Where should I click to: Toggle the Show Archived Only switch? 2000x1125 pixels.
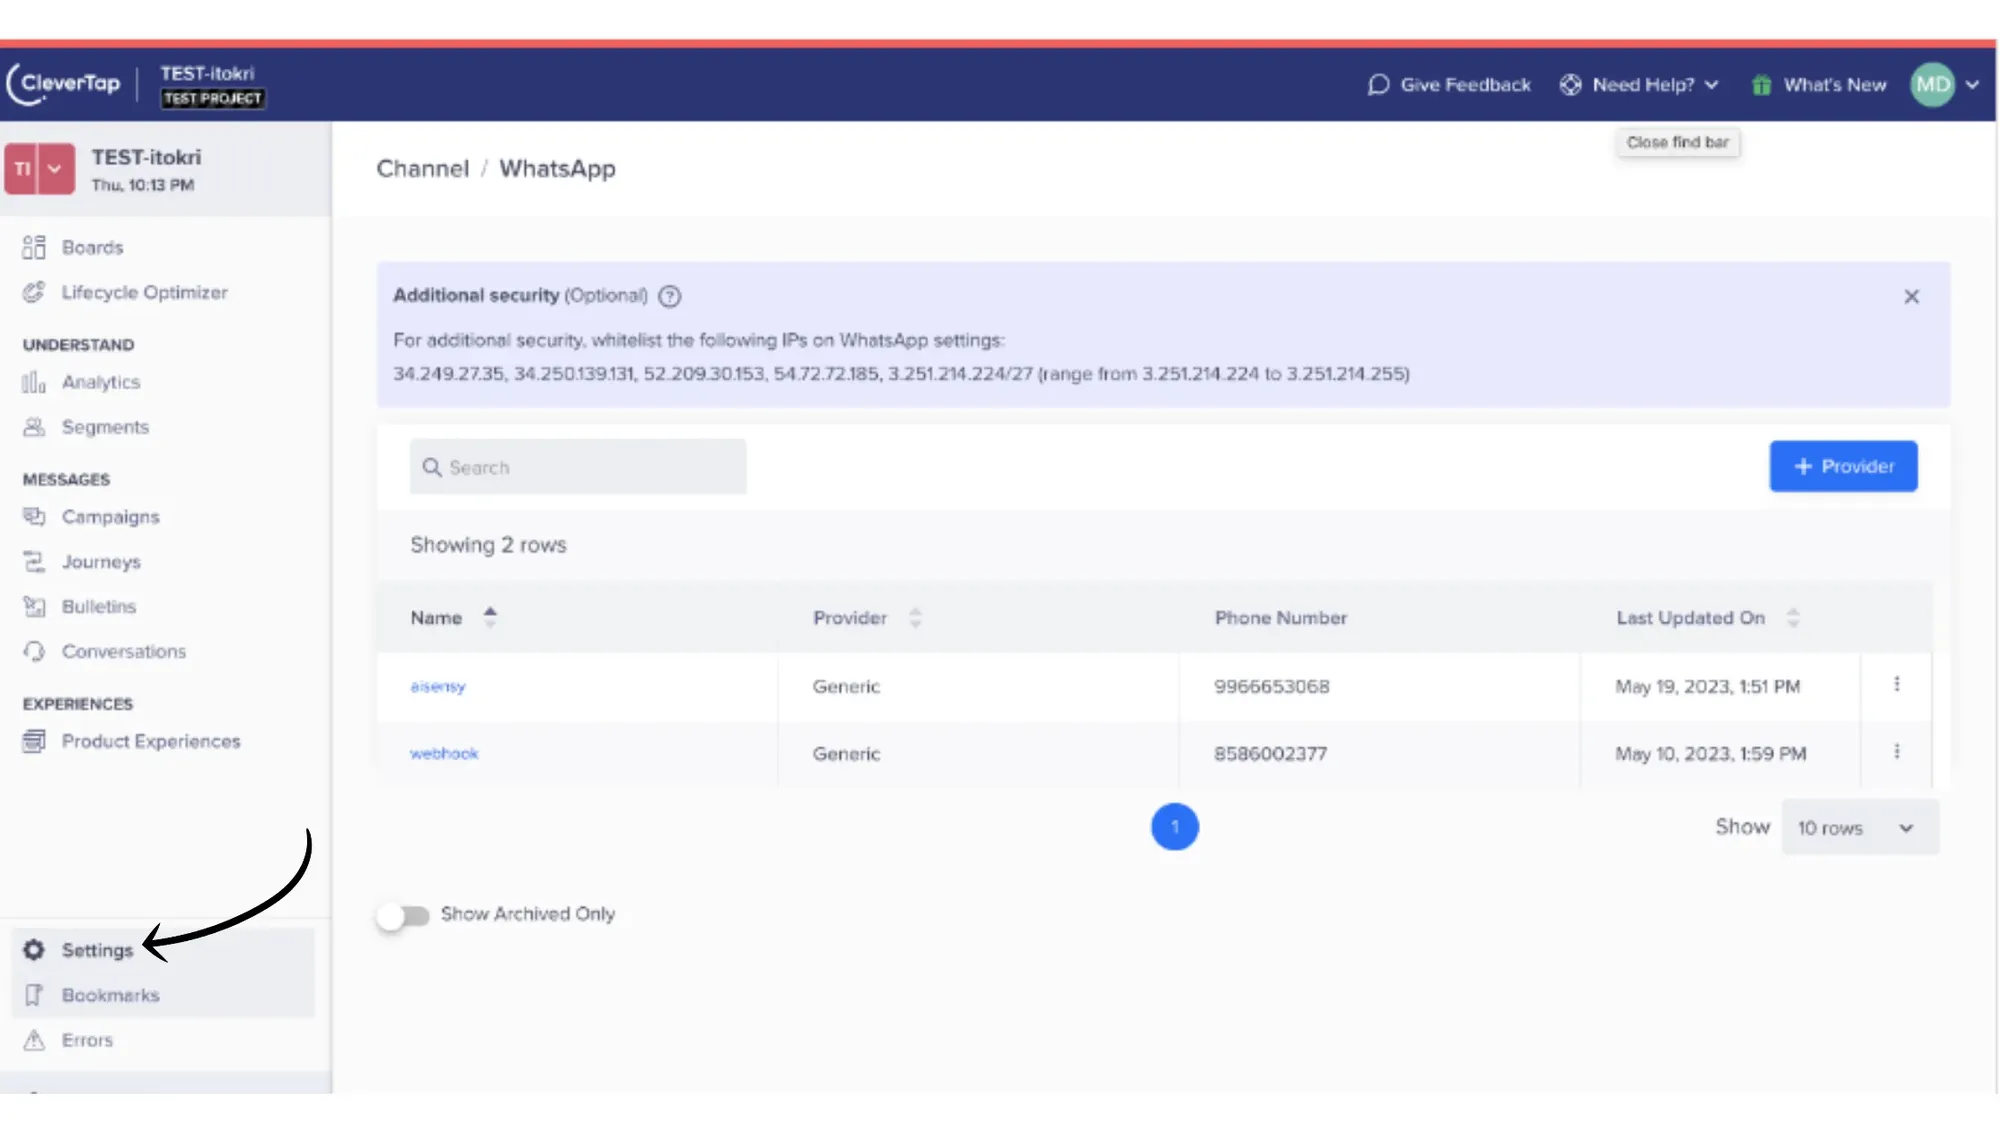[x=403, y=915]
